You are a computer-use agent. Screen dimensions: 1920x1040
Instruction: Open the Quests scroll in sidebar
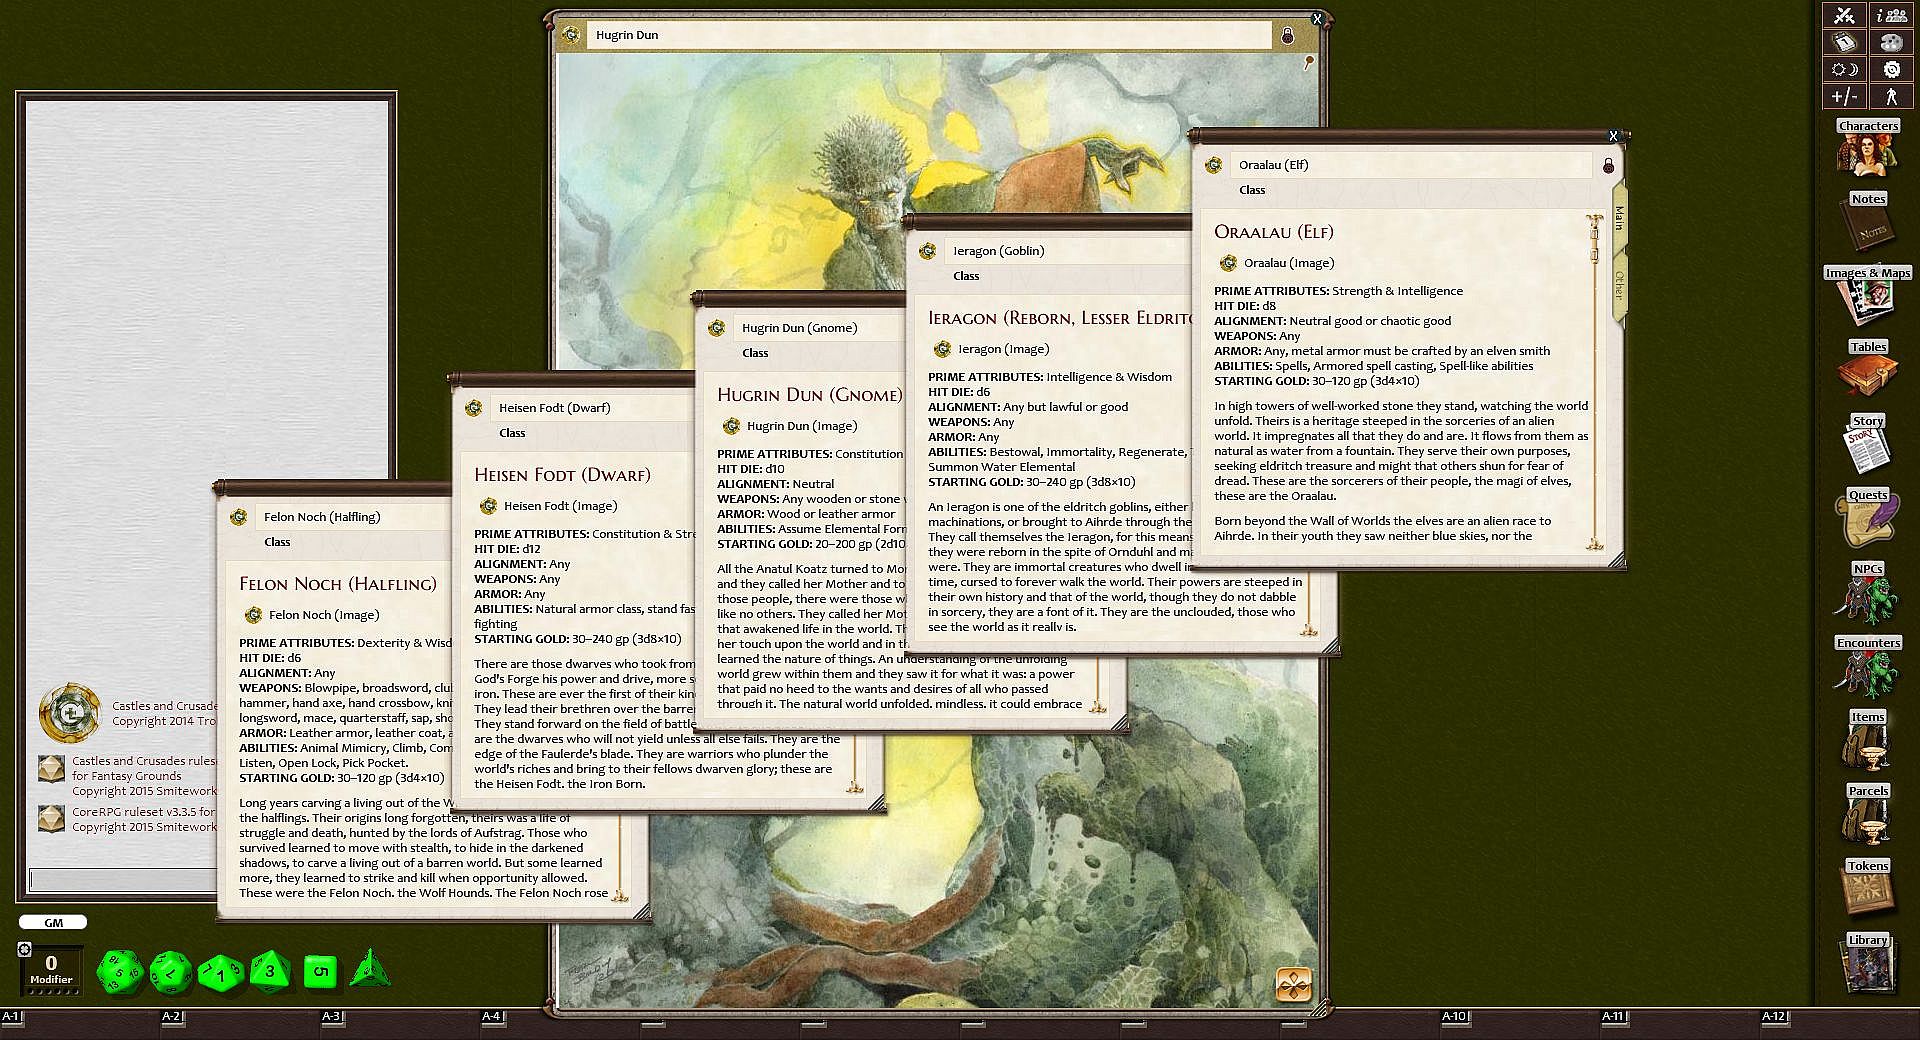click(1867, 518)
